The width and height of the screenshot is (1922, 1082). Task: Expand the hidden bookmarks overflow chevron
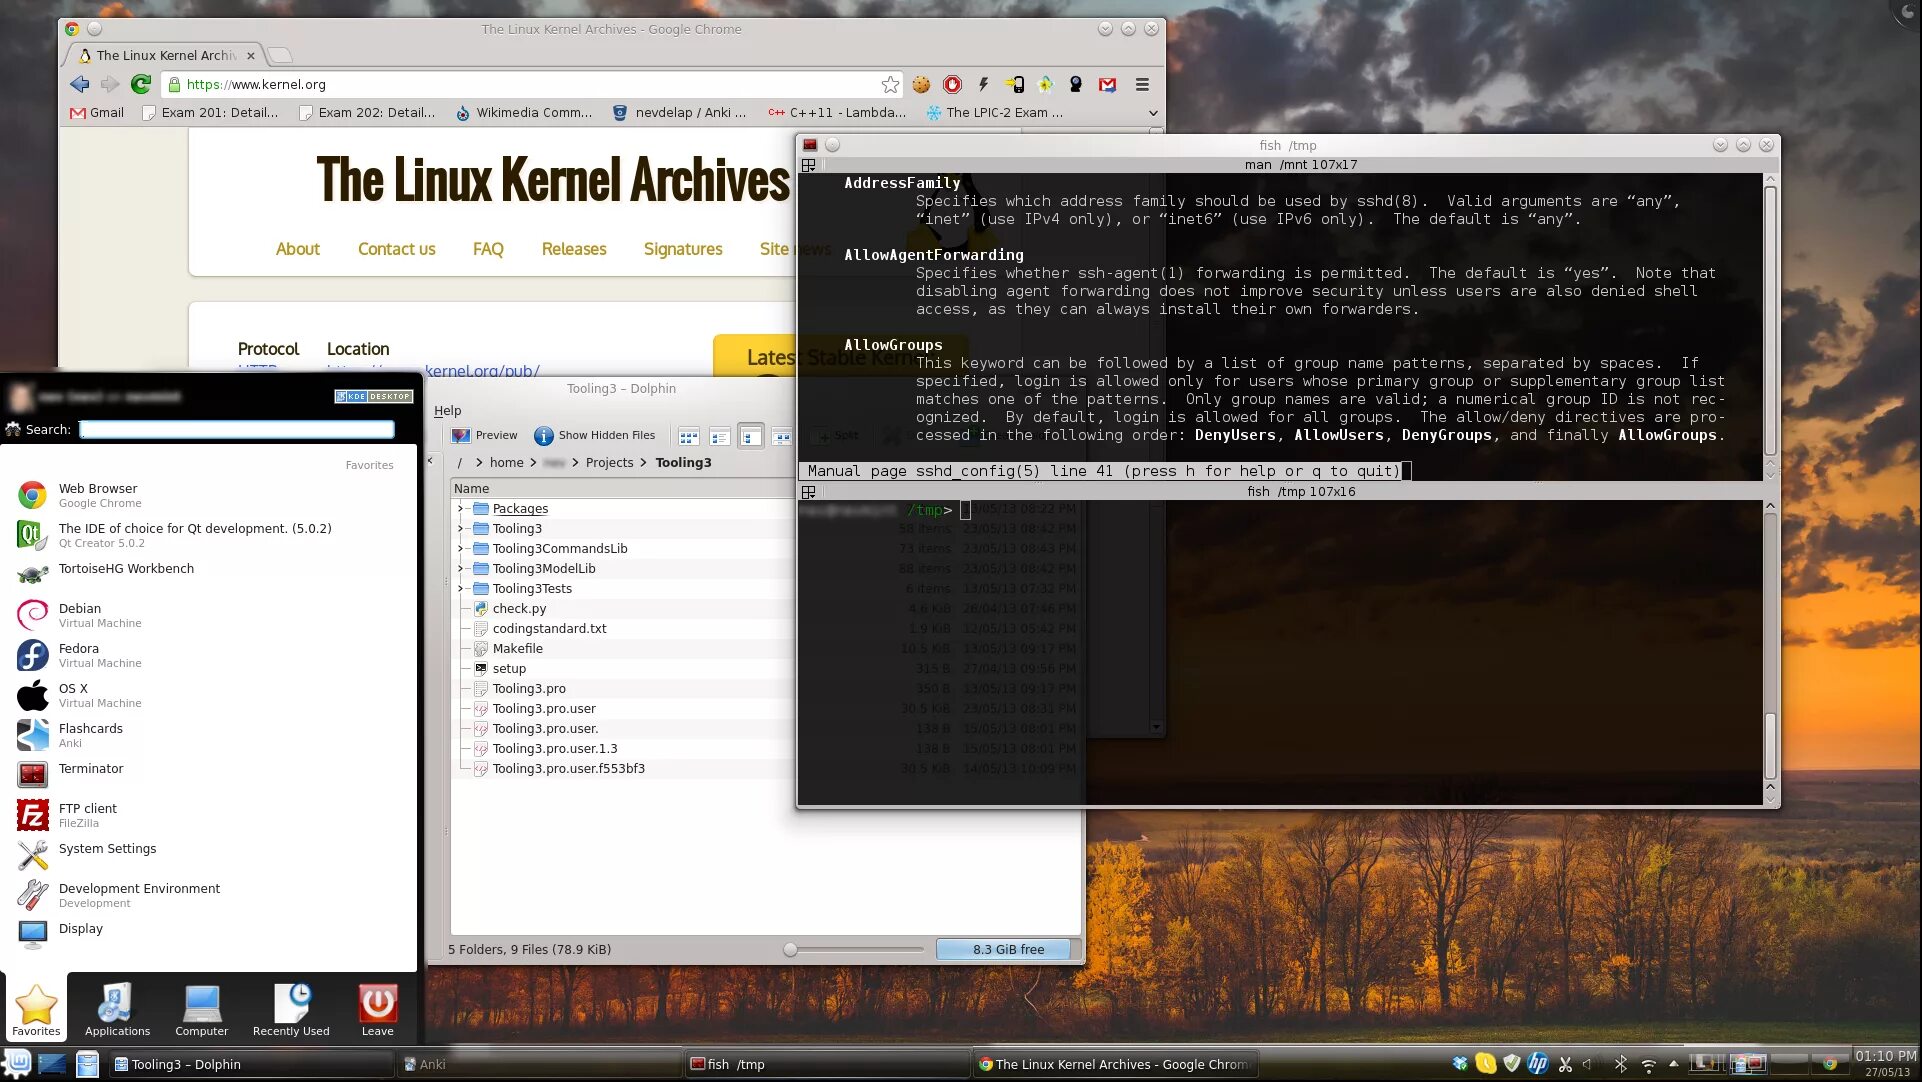pos(1152,113)
